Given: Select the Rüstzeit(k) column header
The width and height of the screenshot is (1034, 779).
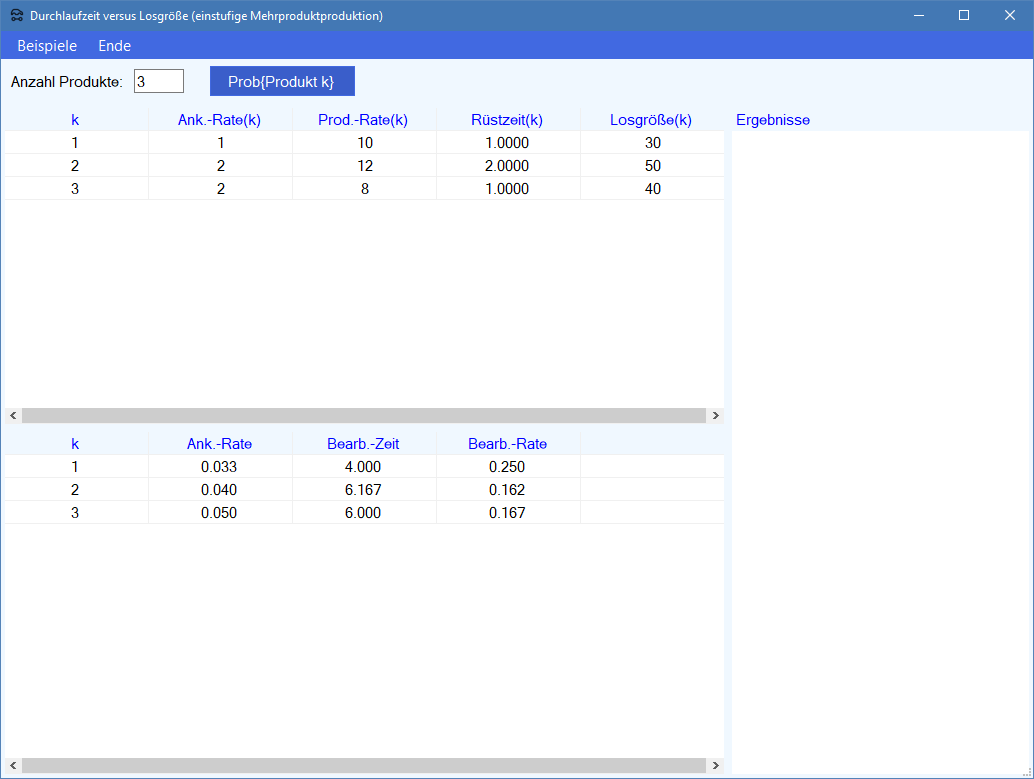Looking at the screenshot, I should click(507, 120).
